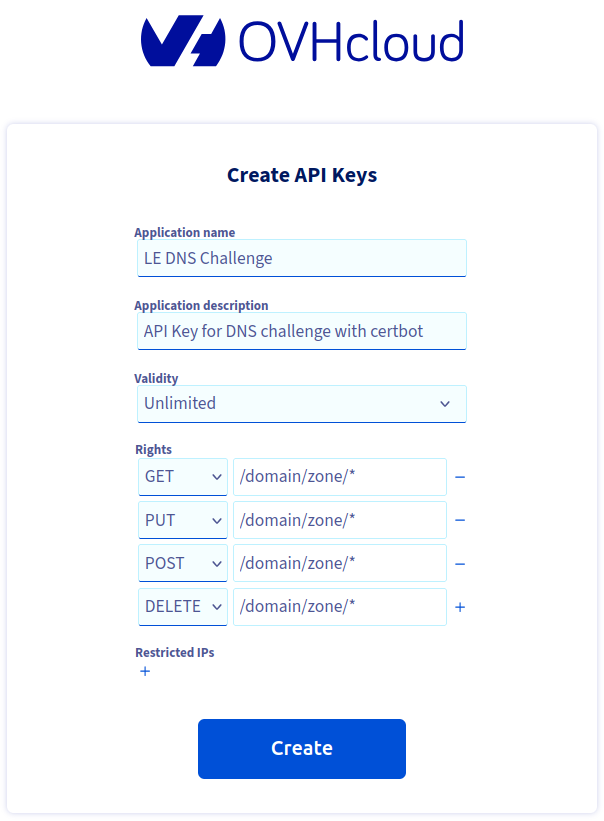Select the DELETE path input field

(x=340, y=607)
